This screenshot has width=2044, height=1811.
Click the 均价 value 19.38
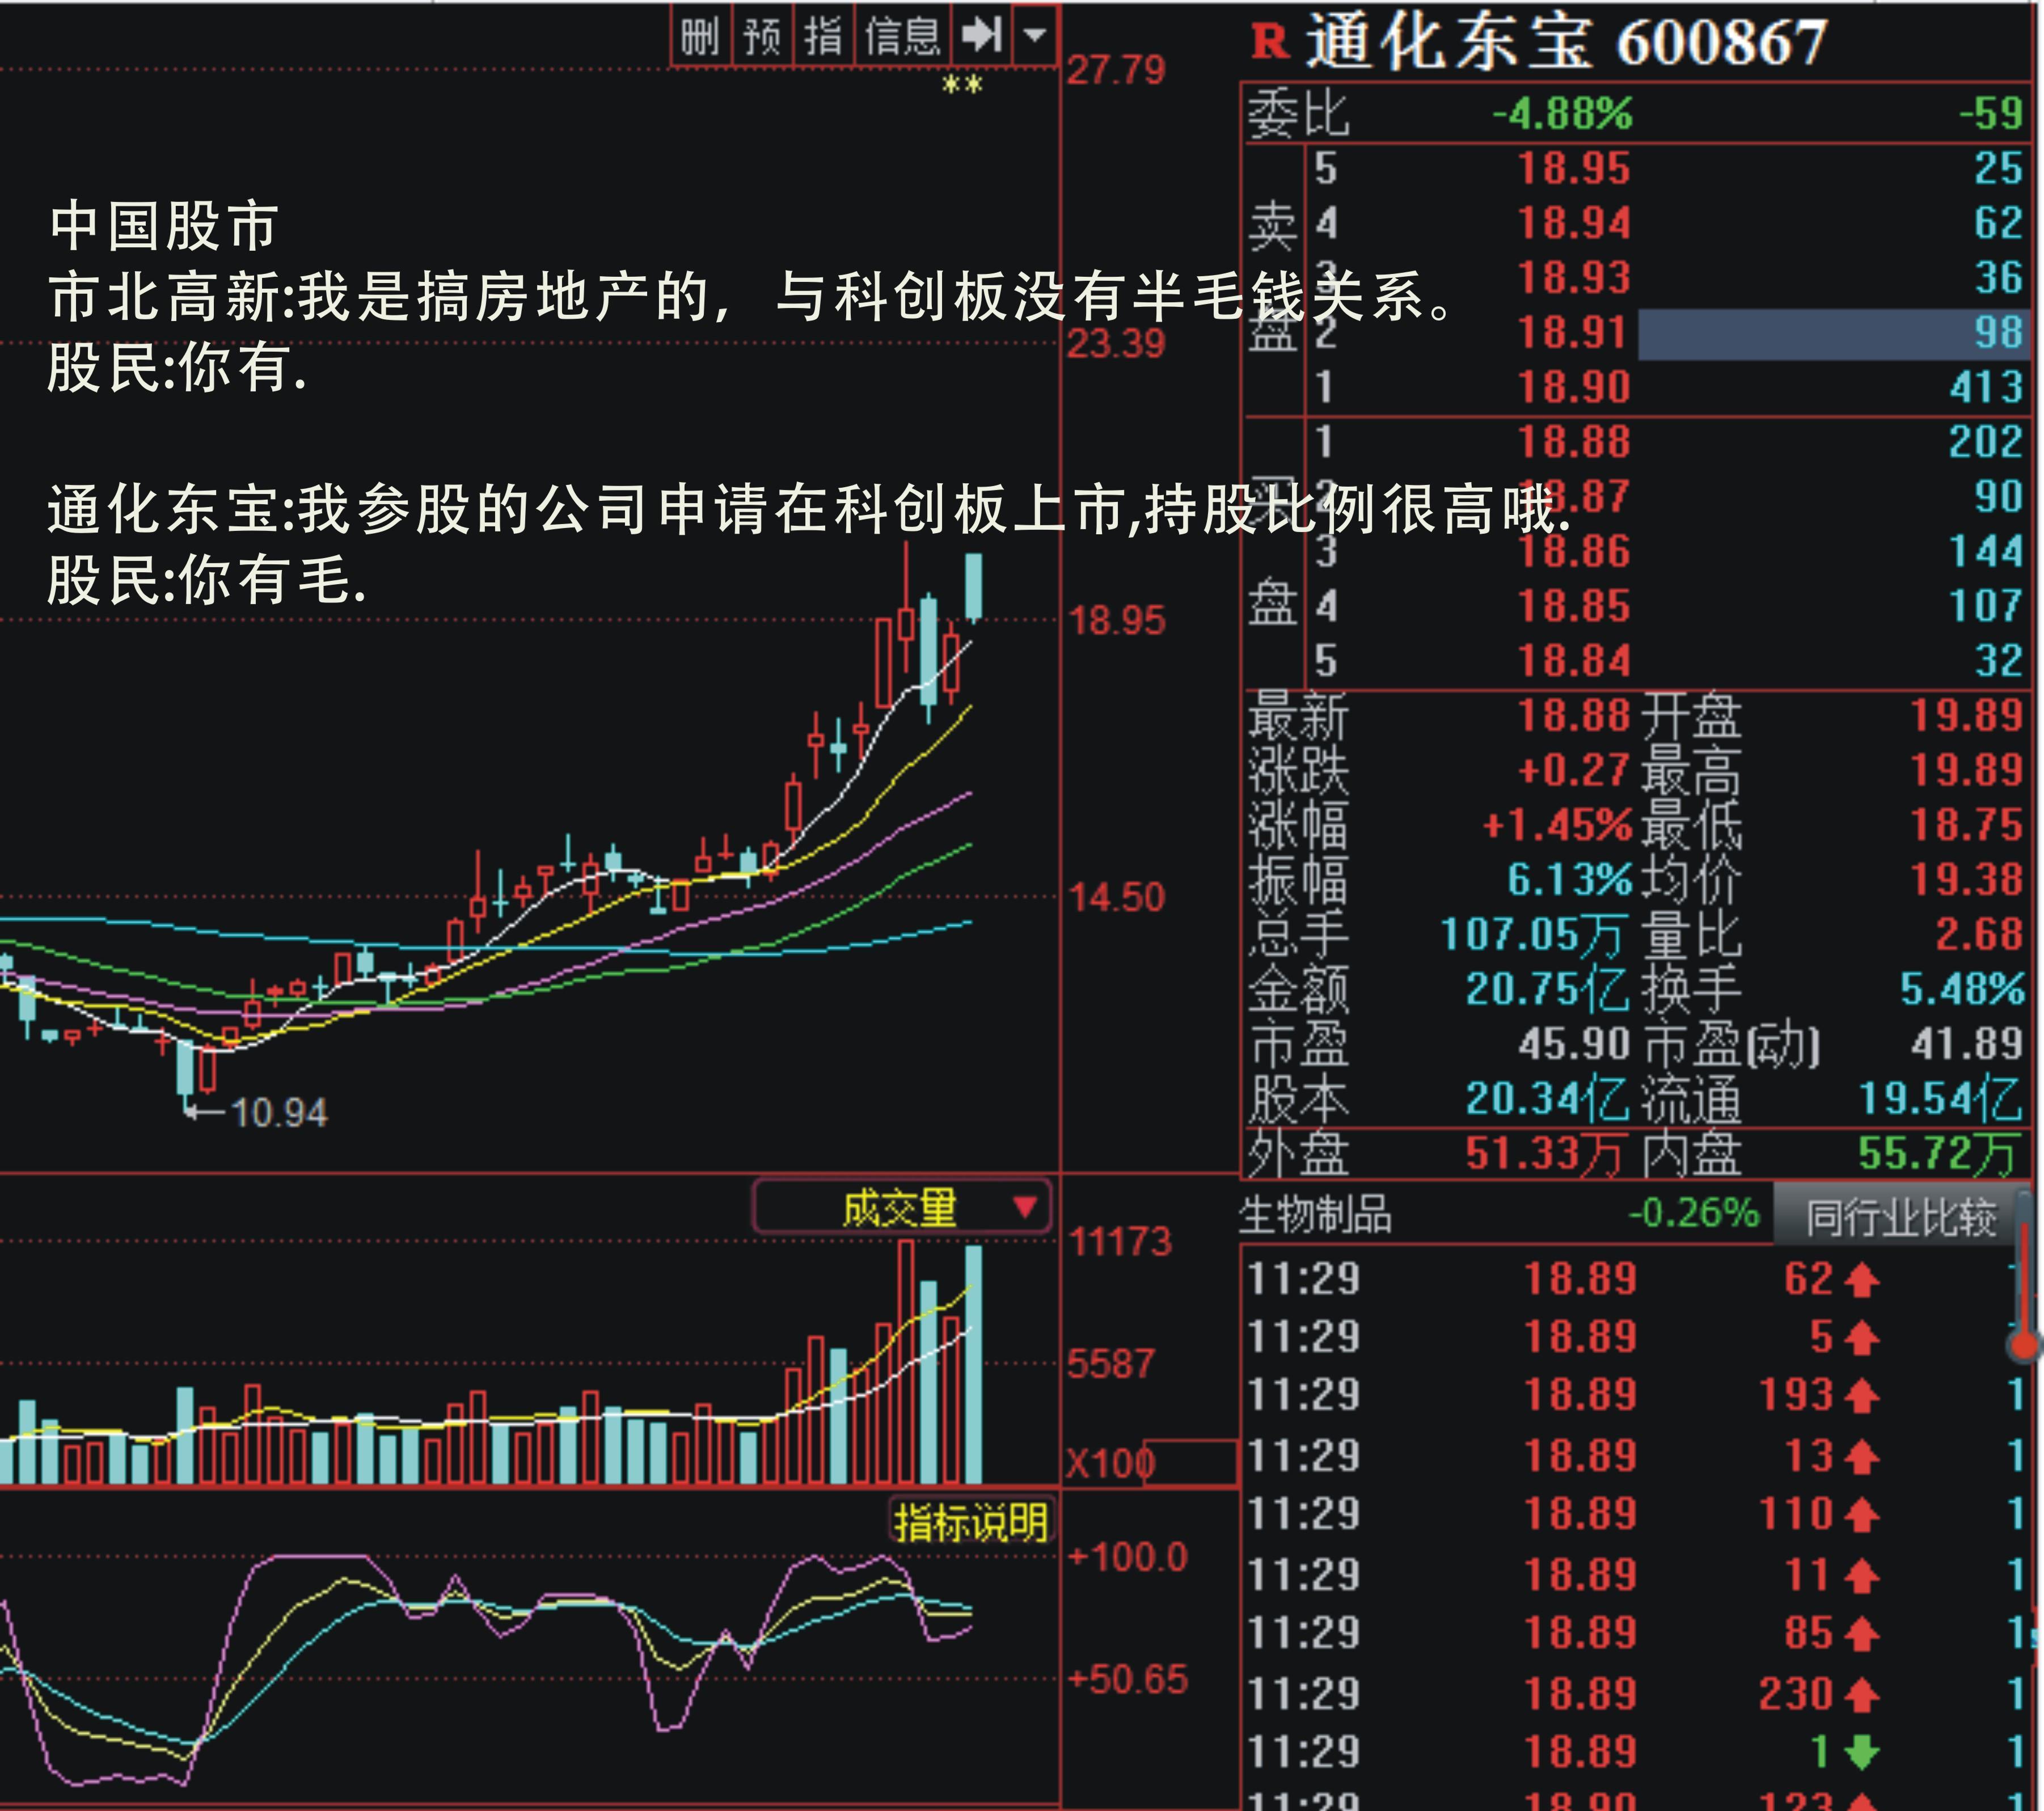1967,880
